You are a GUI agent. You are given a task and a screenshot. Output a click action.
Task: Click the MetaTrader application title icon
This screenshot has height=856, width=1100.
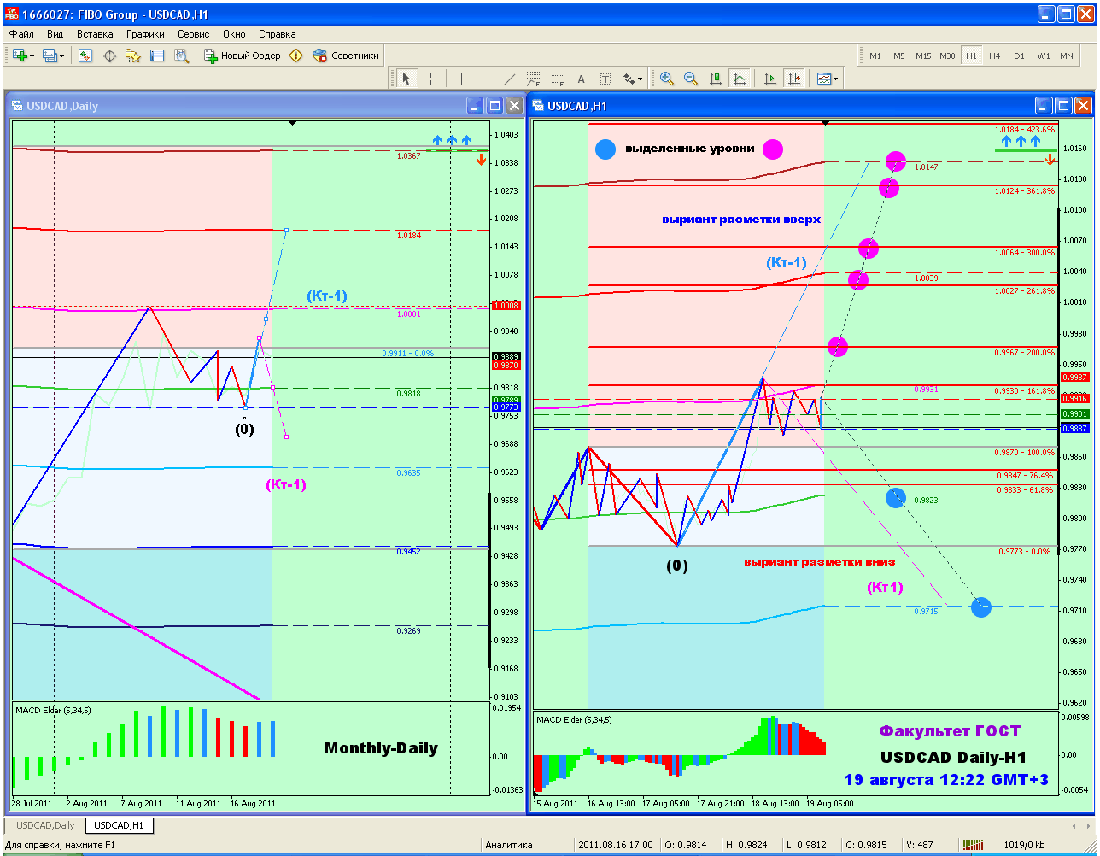(12, 14)
